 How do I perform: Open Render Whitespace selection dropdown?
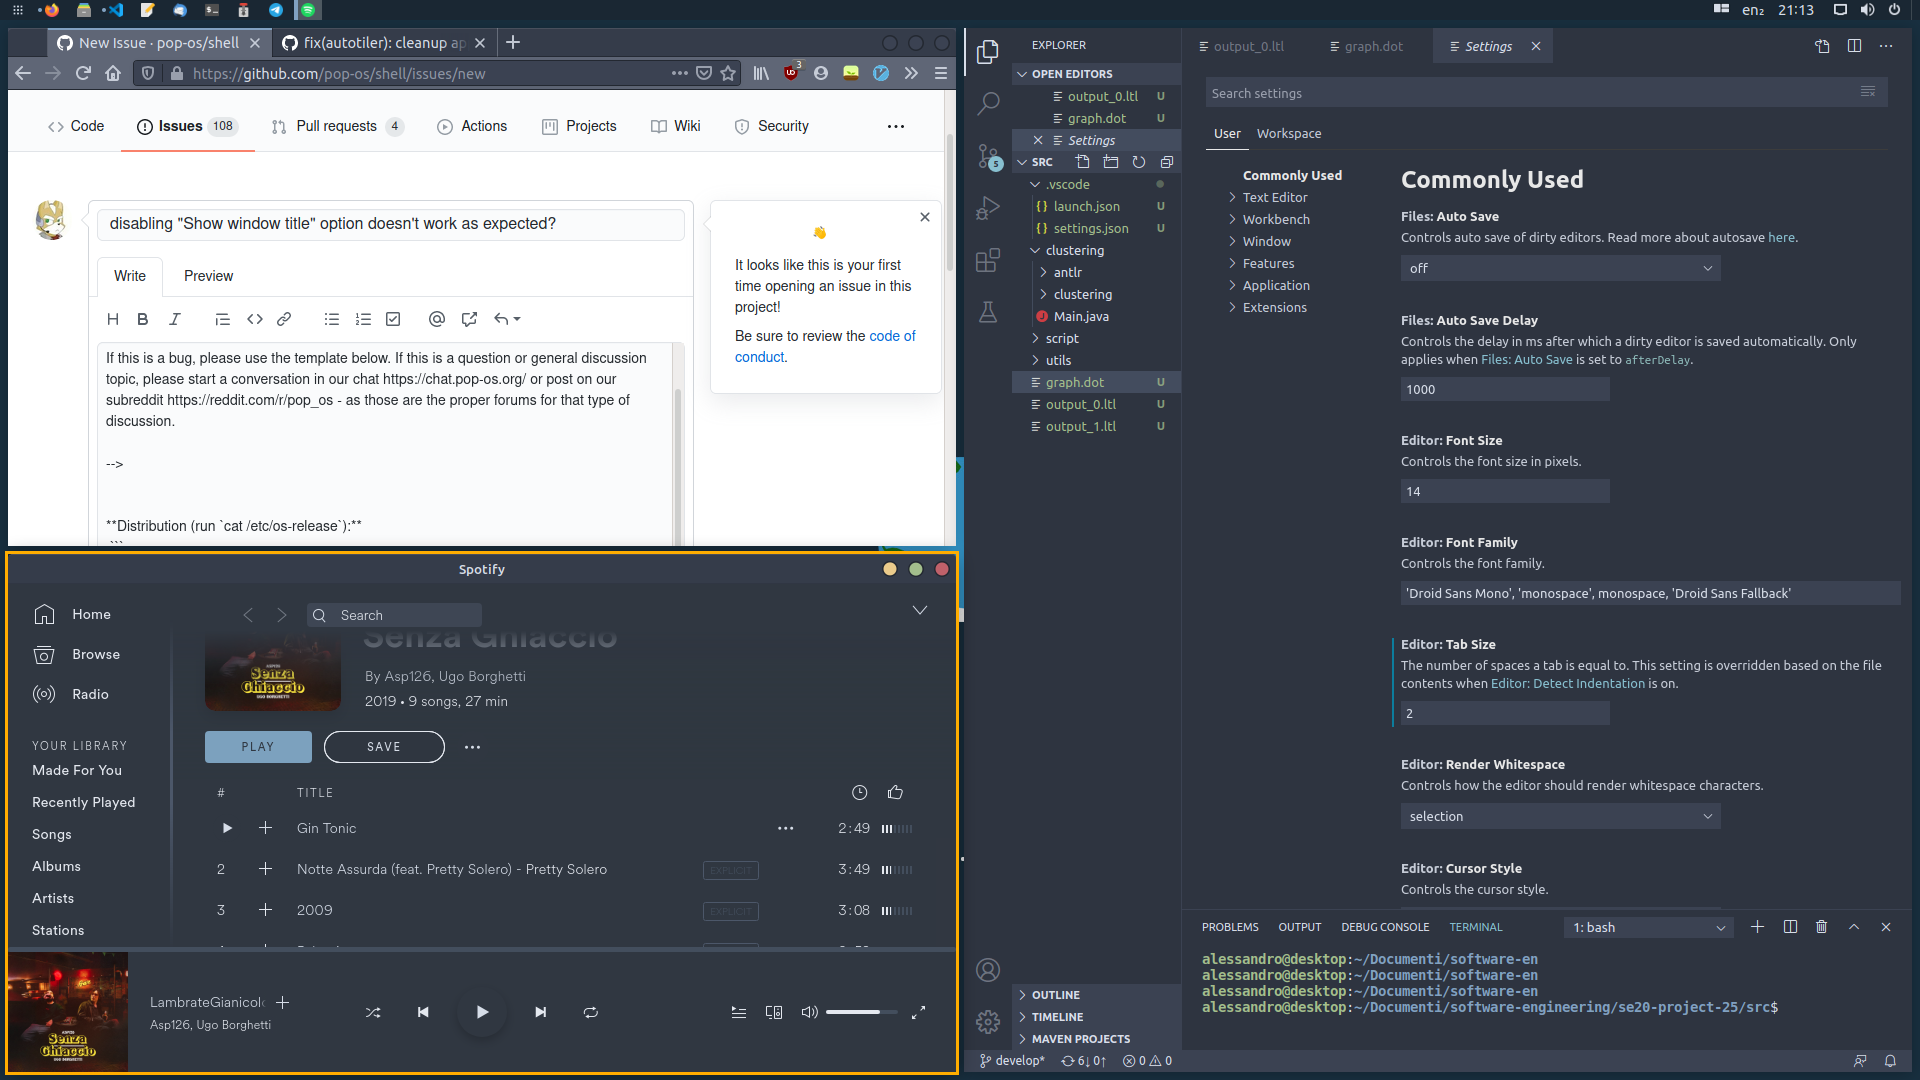coord(1560,816)
